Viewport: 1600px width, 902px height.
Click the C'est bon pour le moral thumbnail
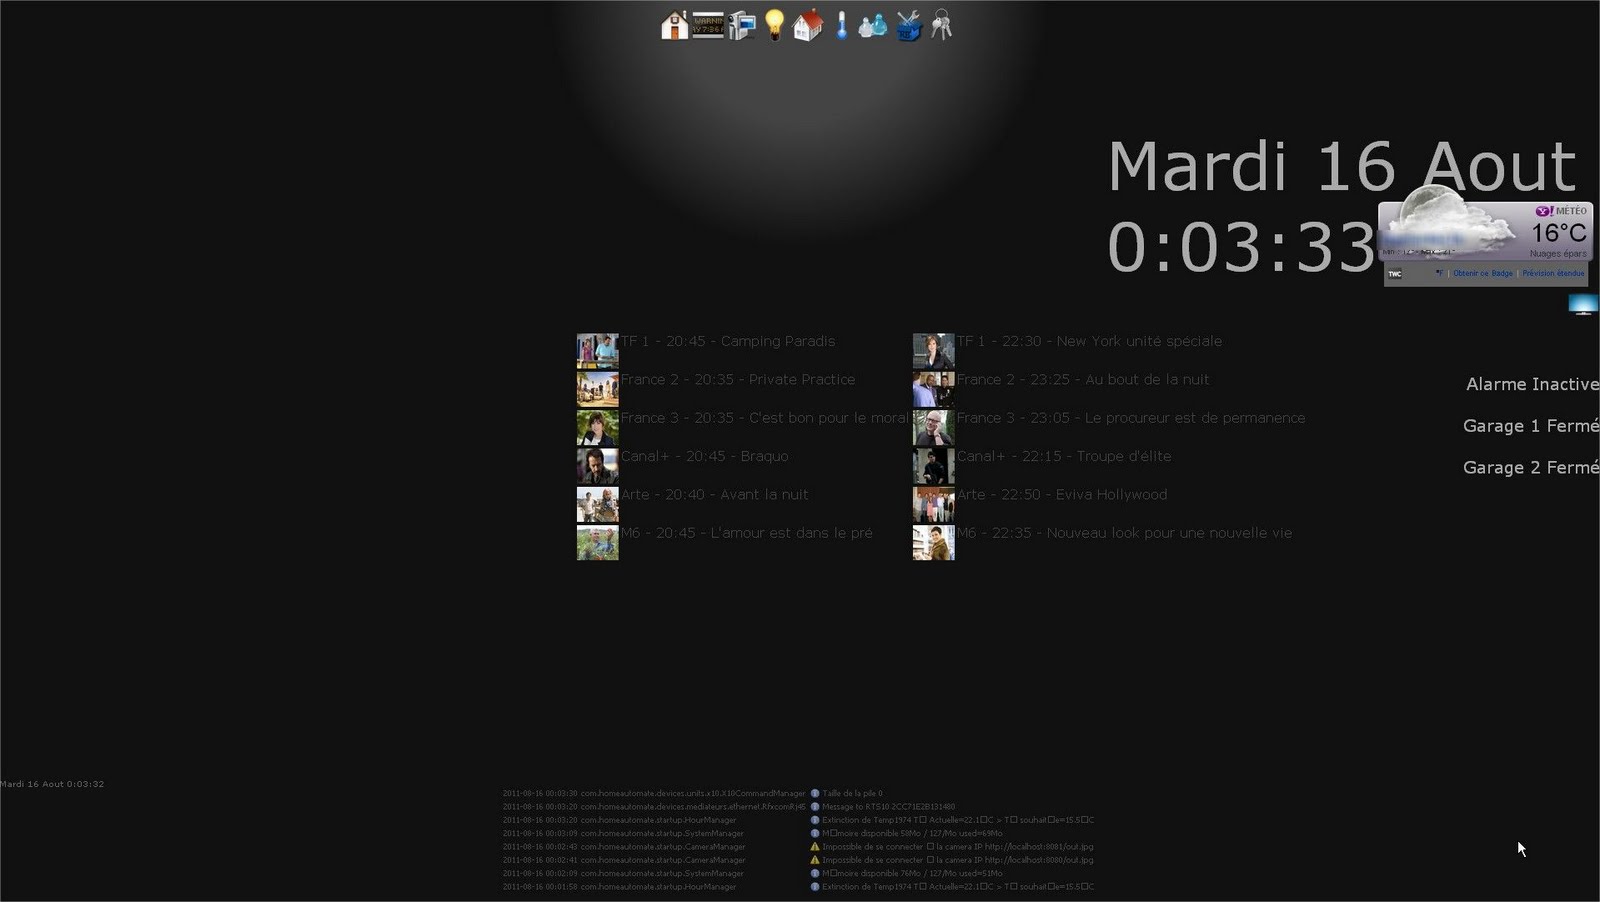point(597,428)
